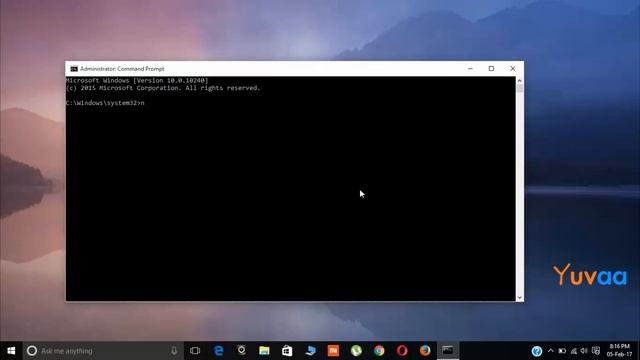Screen dimensions: 640x360
Task: Click the blue help icon in the tray
Action: click(x=537, y=351)
